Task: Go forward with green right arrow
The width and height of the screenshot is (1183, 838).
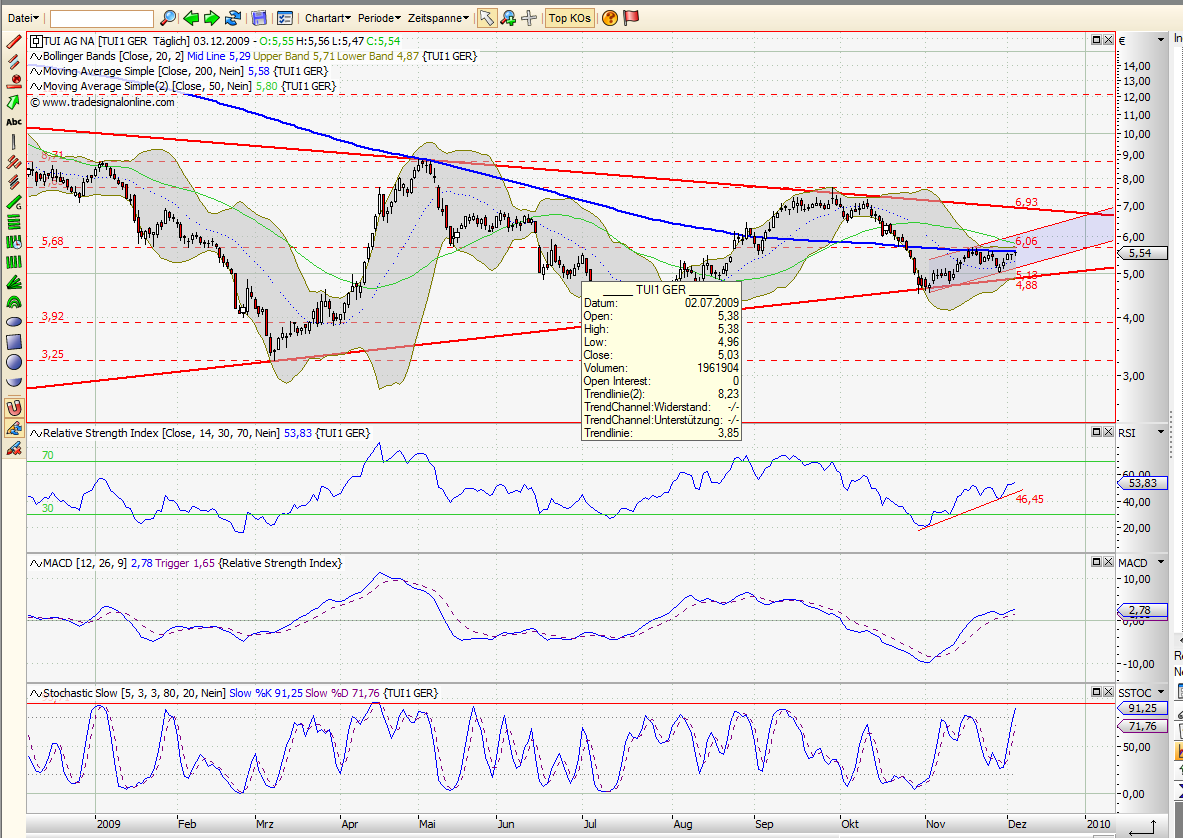Action: (x=212, y=17)
